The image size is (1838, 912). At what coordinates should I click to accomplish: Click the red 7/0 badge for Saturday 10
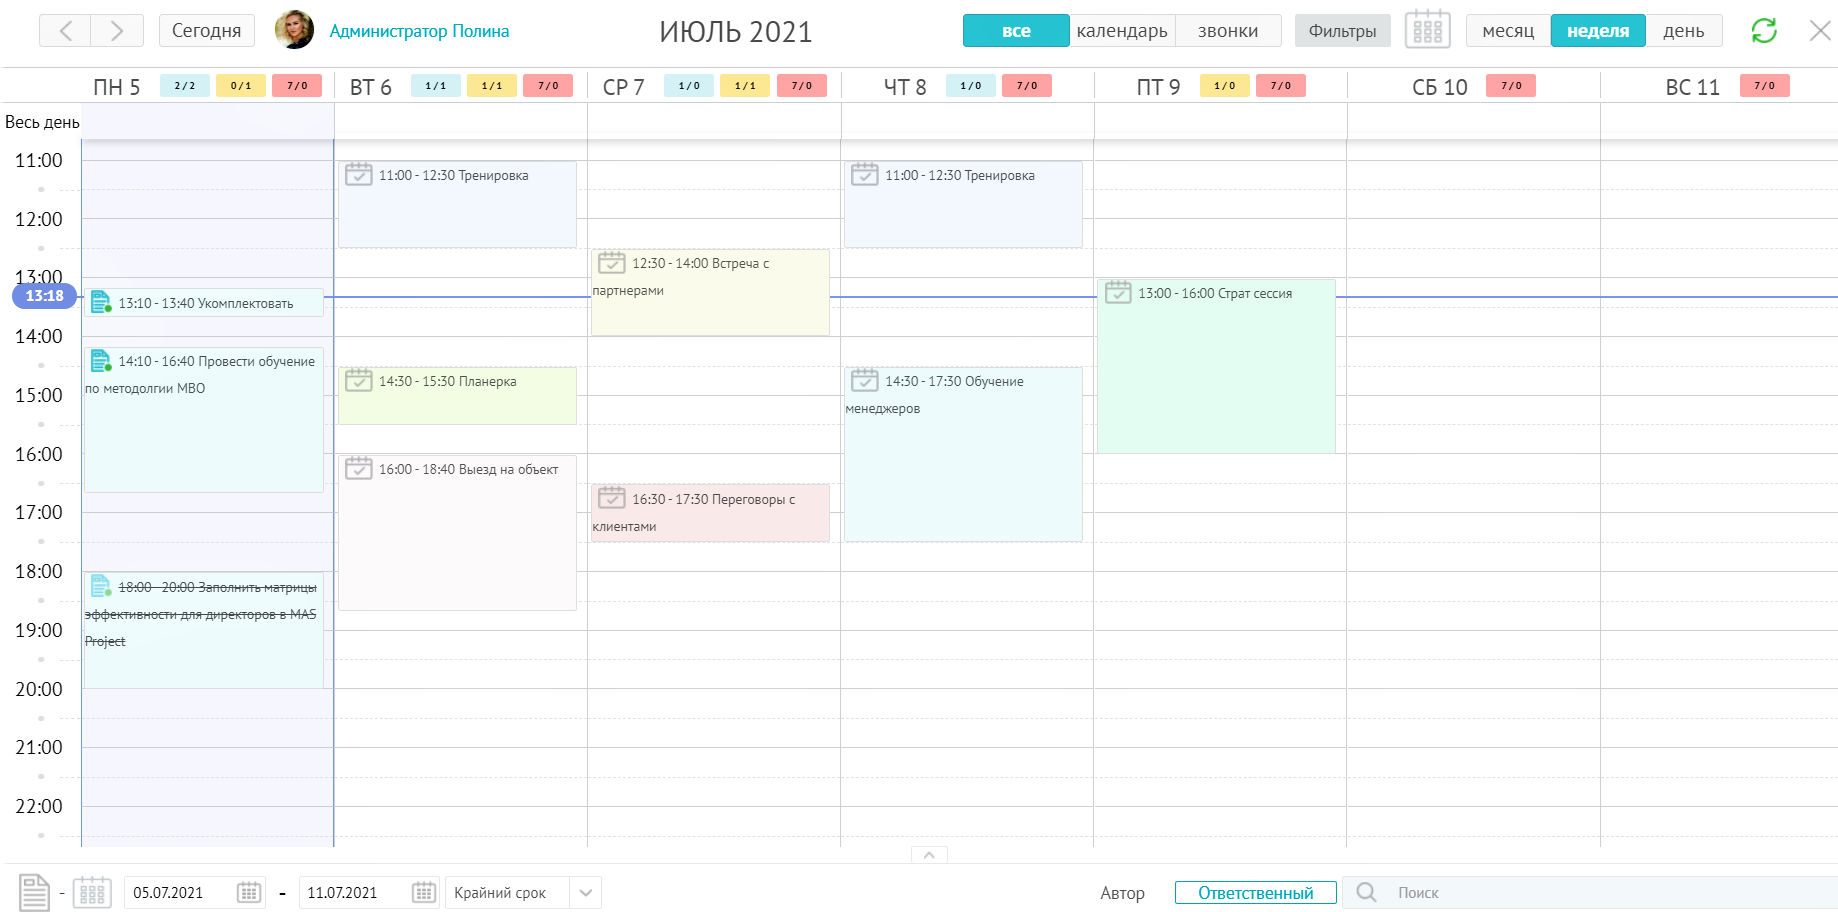pos(1511,86)
